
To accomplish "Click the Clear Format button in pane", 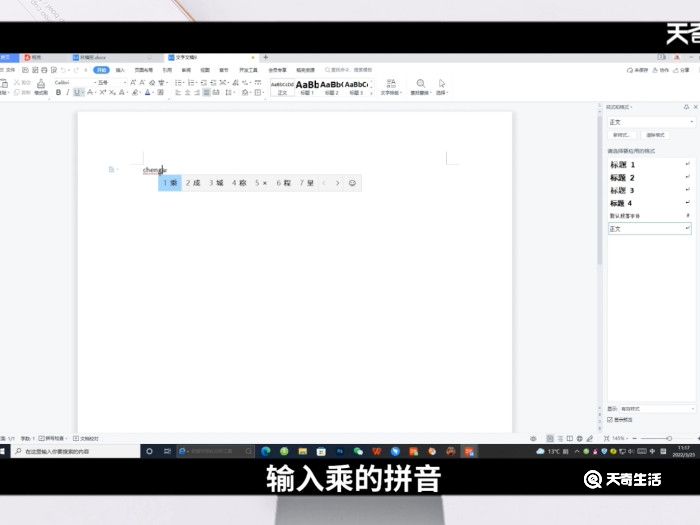I will tap(655, 135).
